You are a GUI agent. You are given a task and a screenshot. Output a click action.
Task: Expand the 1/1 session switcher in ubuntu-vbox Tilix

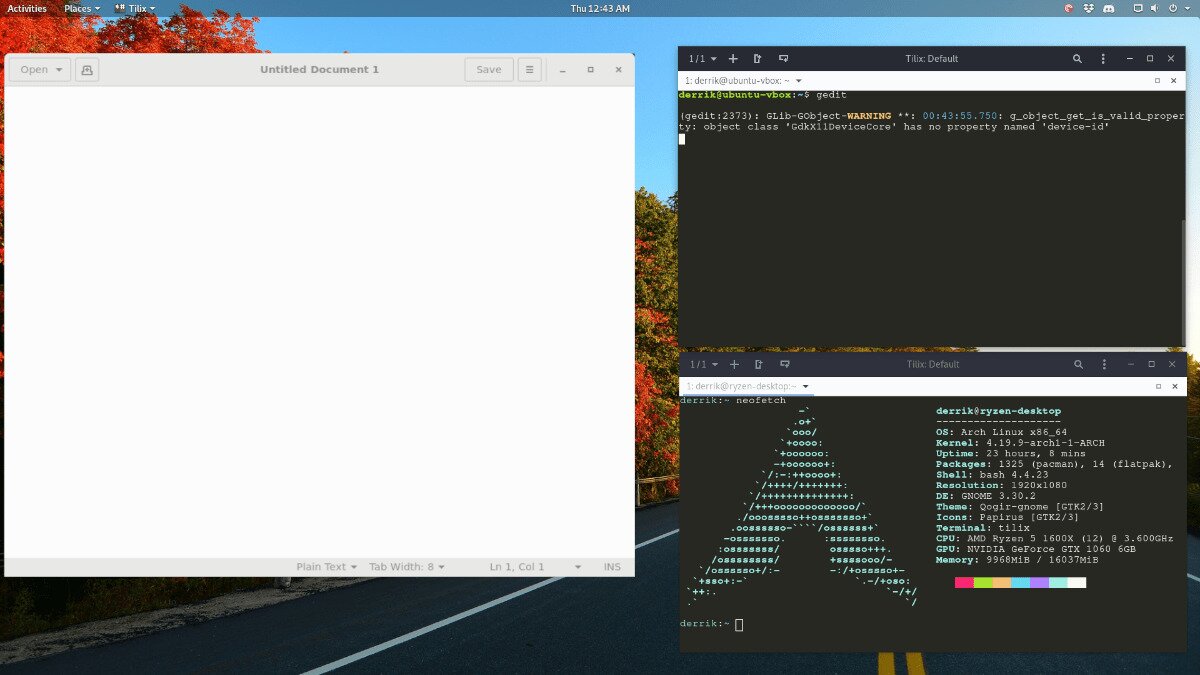[703, 59]
